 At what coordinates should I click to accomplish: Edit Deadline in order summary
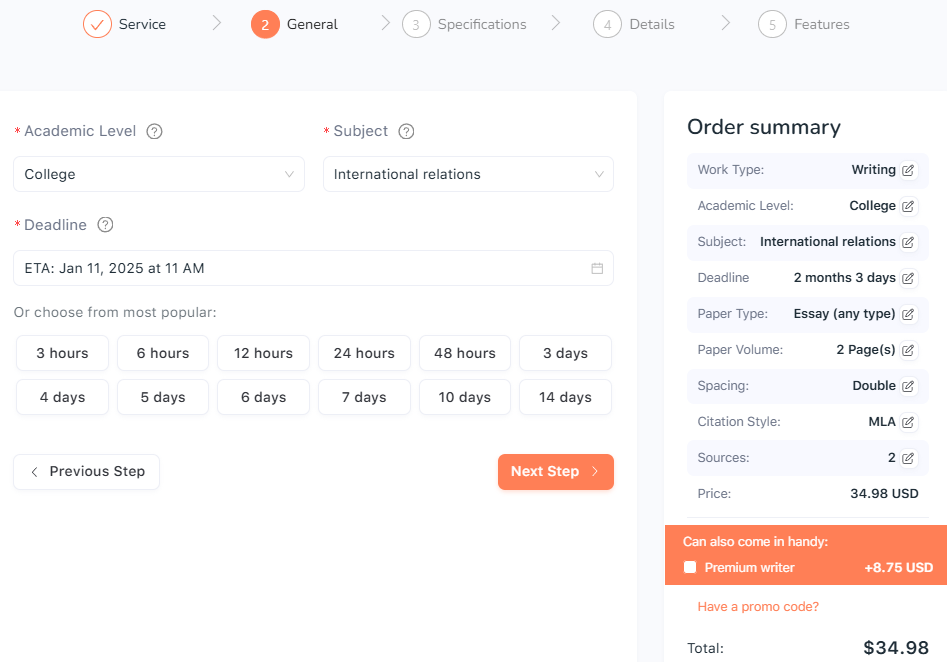pyautogui.click(x=908, y=278)
